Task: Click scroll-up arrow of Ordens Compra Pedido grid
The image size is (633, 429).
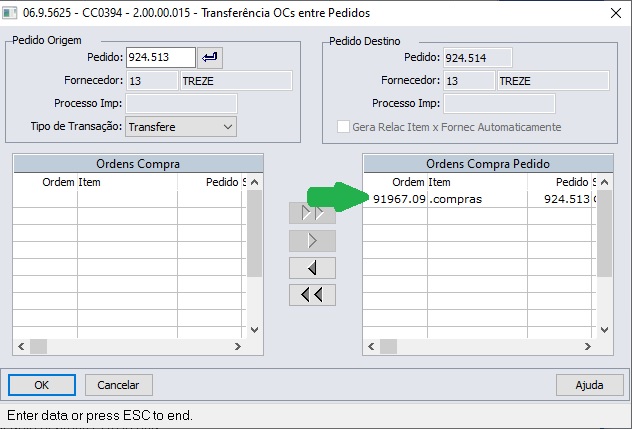Action: pyautogui.click(x=604, y=182)
